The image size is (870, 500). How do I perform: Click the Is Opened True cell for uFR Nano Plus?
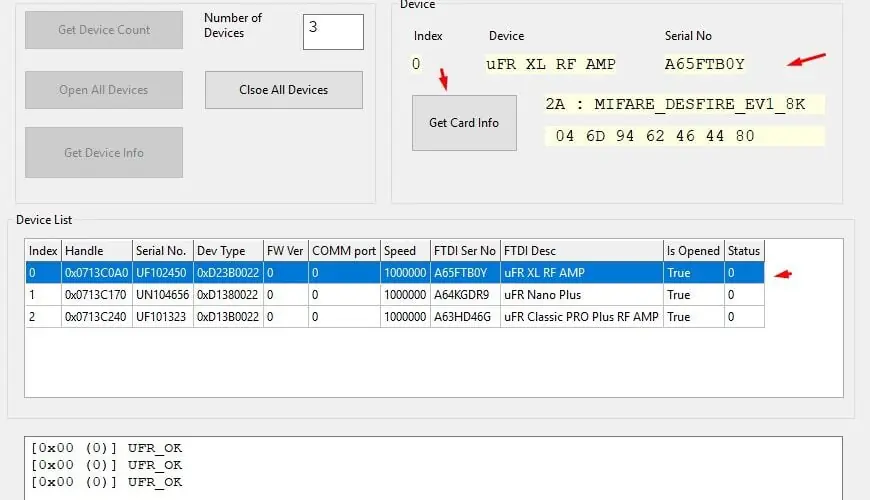point(694,295)
